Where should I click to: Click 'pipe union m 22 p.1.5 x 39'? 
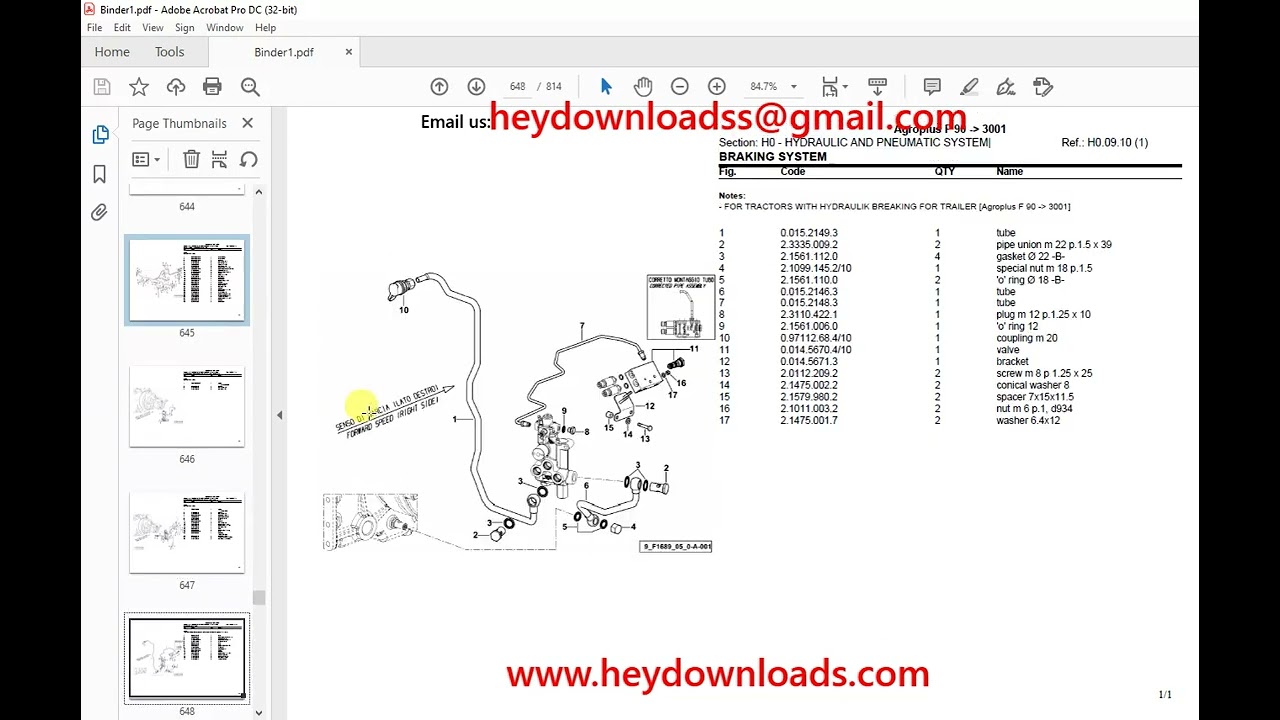click(1054, 245)
